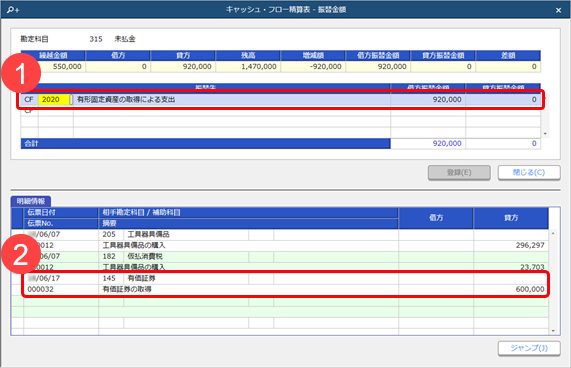
Task: Click the 借方 header in detail table
Action: tap(436, 218)
